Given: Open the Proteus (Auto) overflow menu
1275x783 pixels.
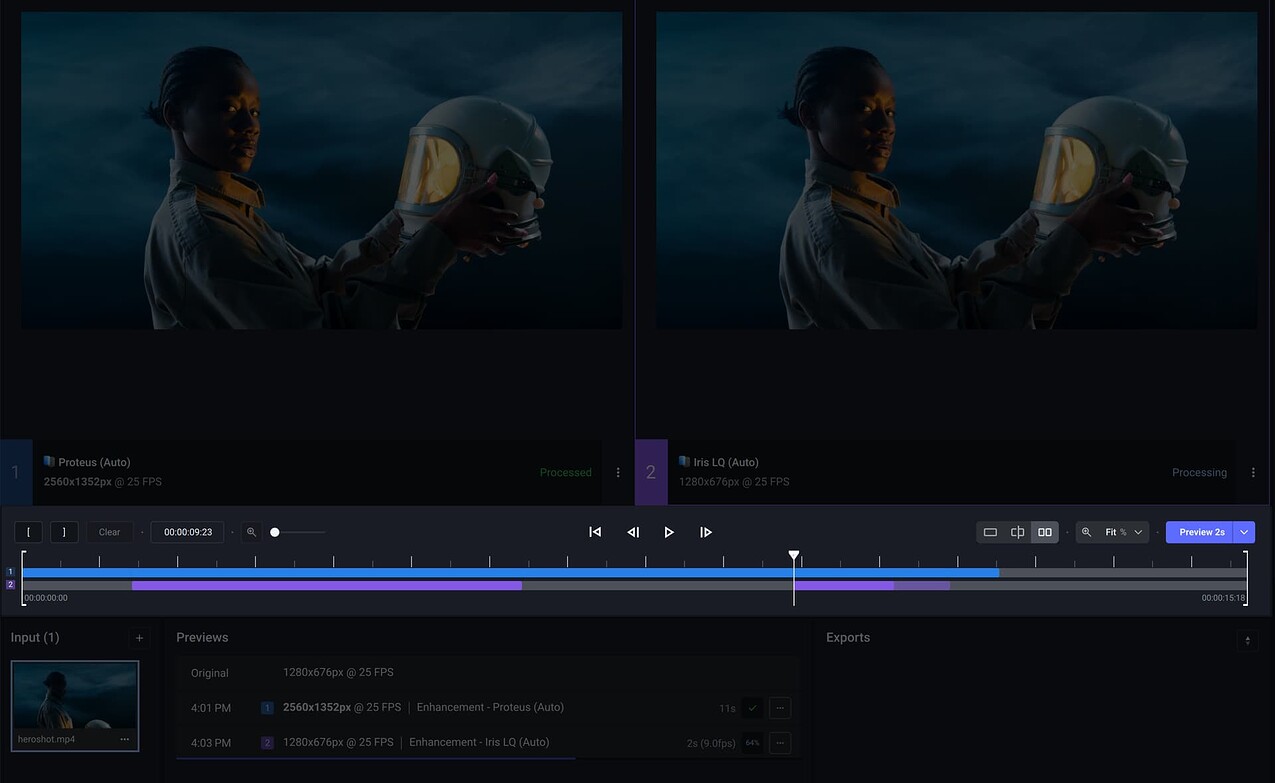Looking at the screenshot, I should click(617, 472).
